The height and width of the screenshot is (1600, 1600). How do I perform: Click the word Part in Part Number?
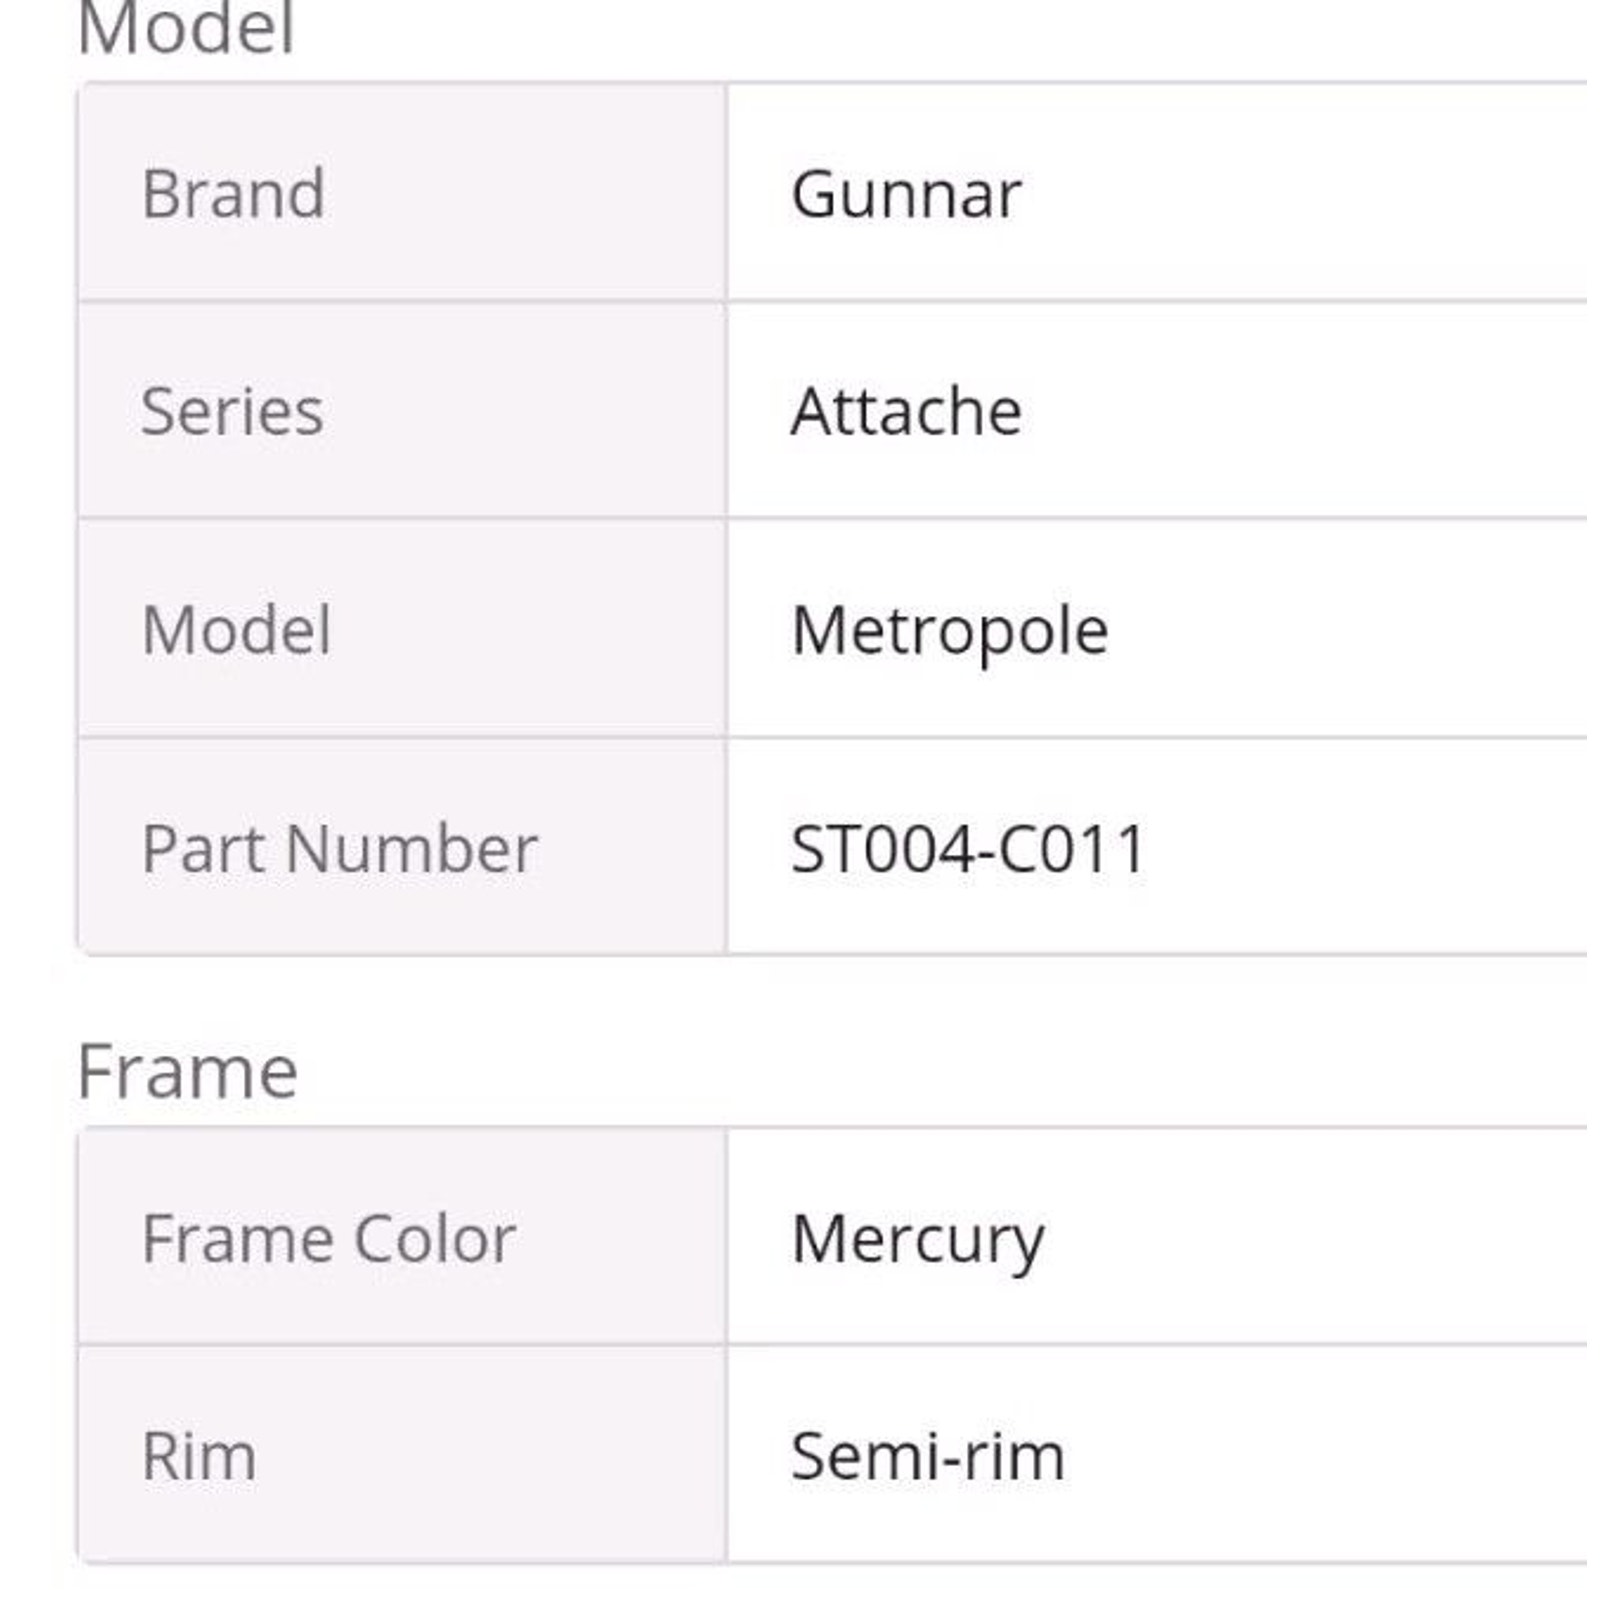coord(207,849)
